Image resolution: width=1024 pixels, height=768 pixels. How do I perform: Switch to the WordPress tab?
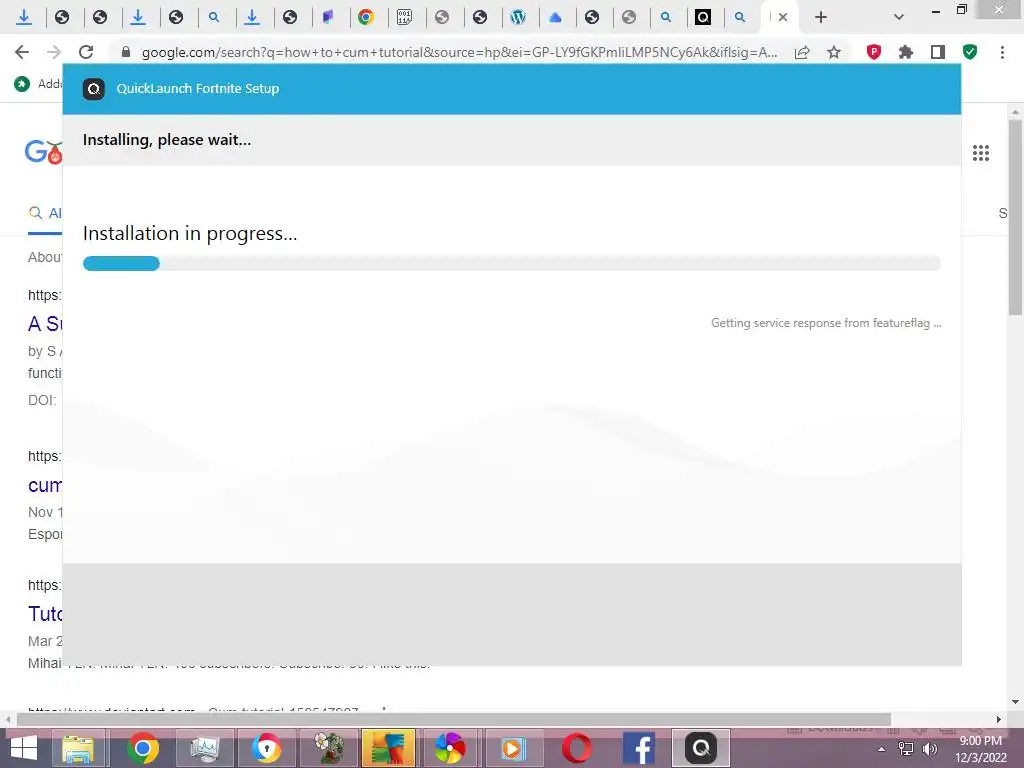(x=518, y=17)
